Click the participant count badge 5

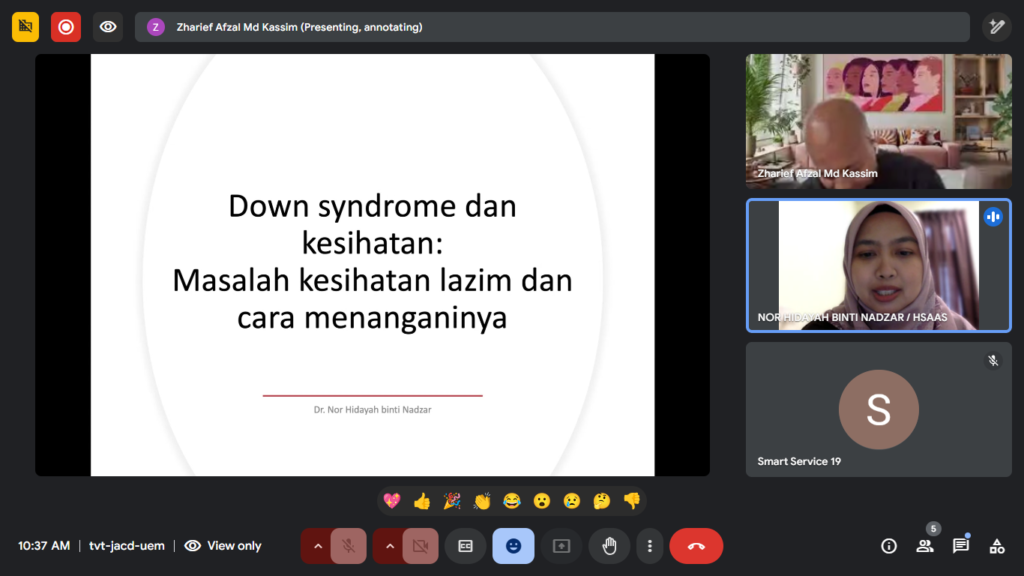click(x=933, y=528)
